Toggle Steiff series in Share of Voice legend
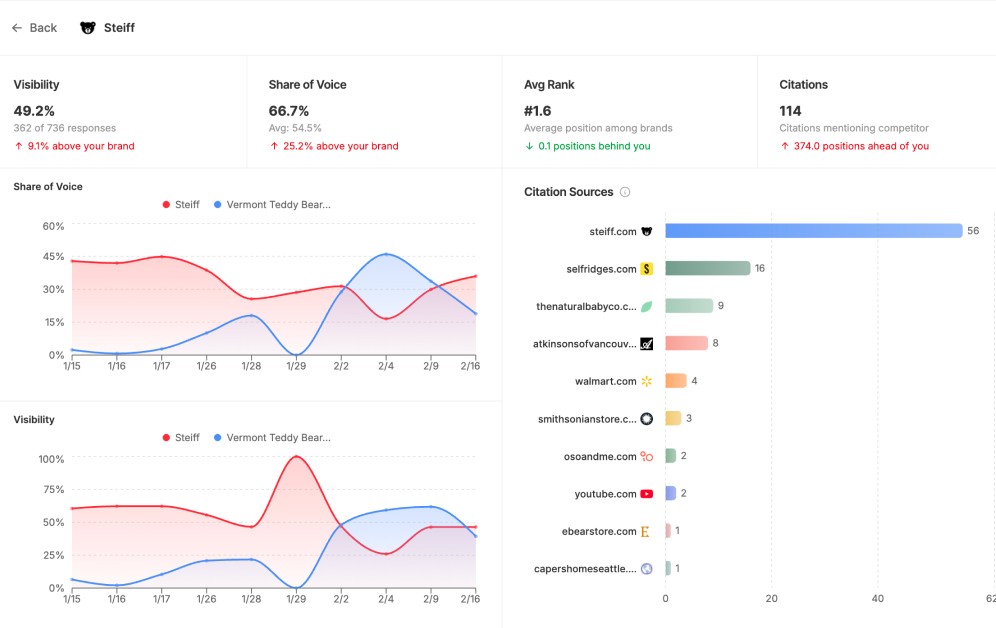Image resolution: width=996 pixels, height=628 pixels. click(x=181, y=204)
